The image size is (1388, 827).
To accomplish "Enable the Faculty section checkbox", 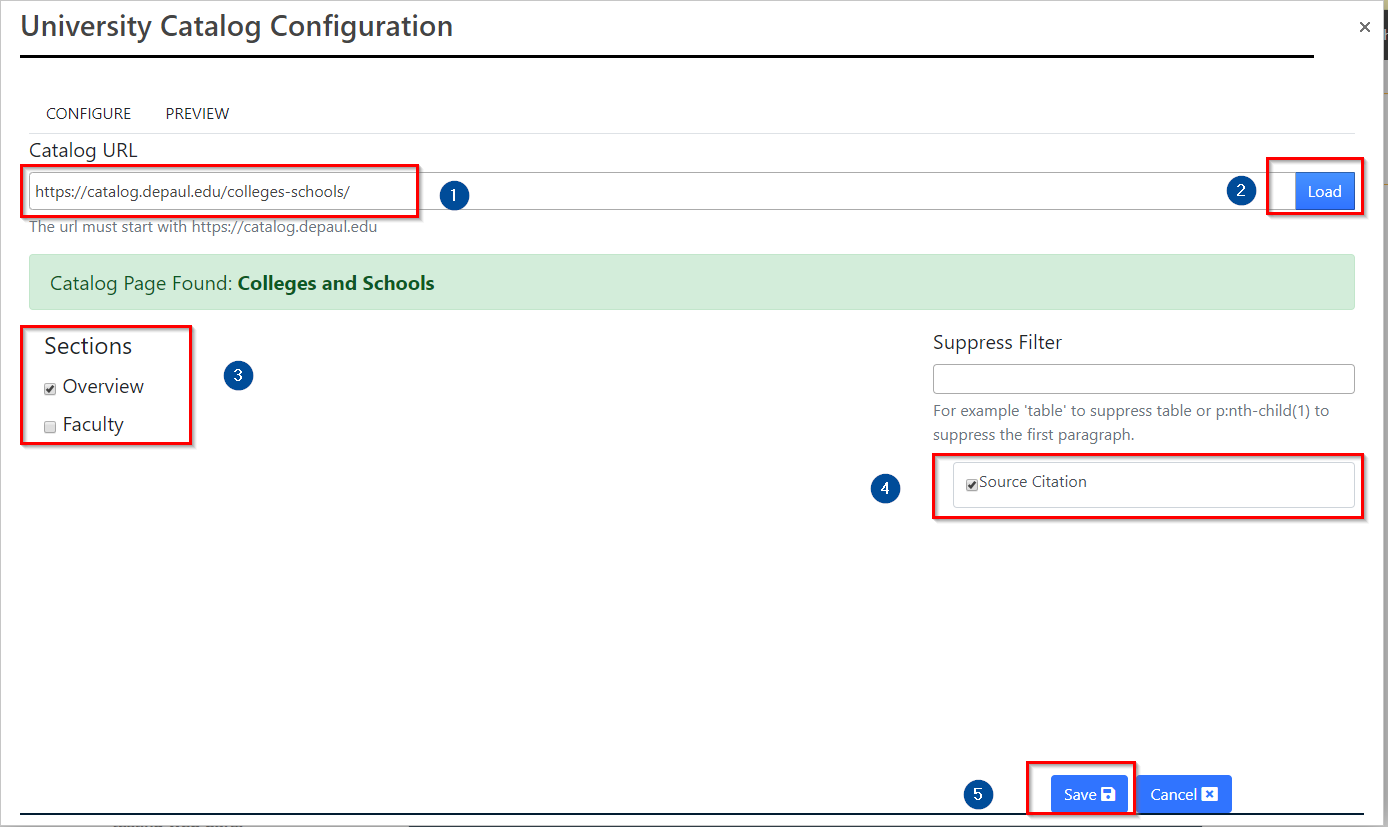I will click(50, 427).
